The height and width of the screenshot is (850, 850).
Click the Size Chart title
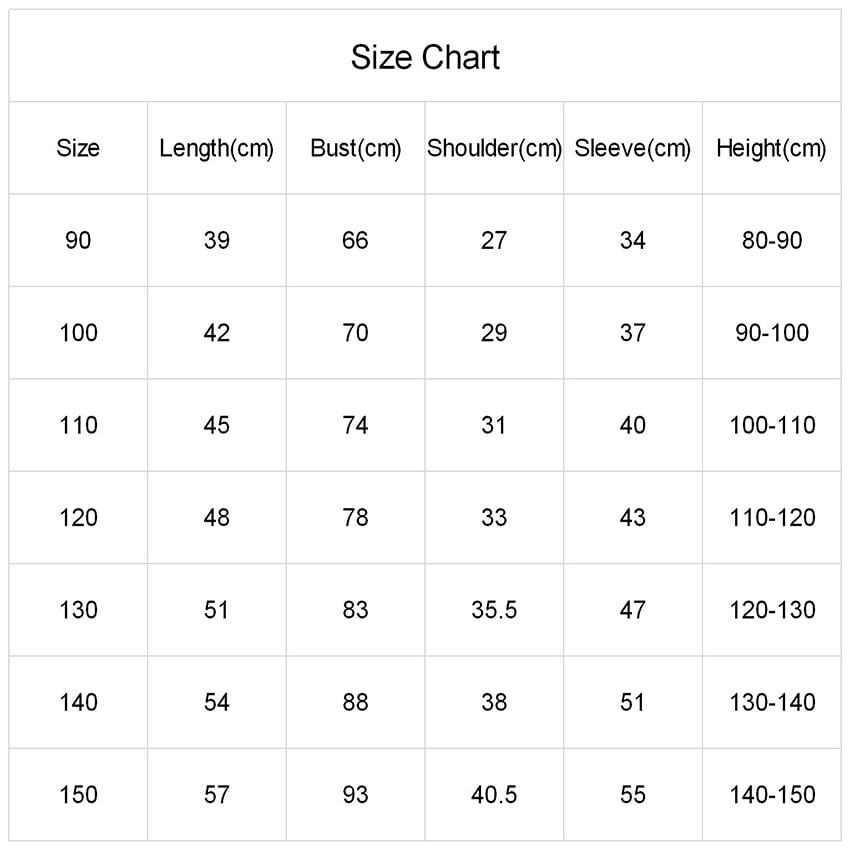click(x=425, y=57)
